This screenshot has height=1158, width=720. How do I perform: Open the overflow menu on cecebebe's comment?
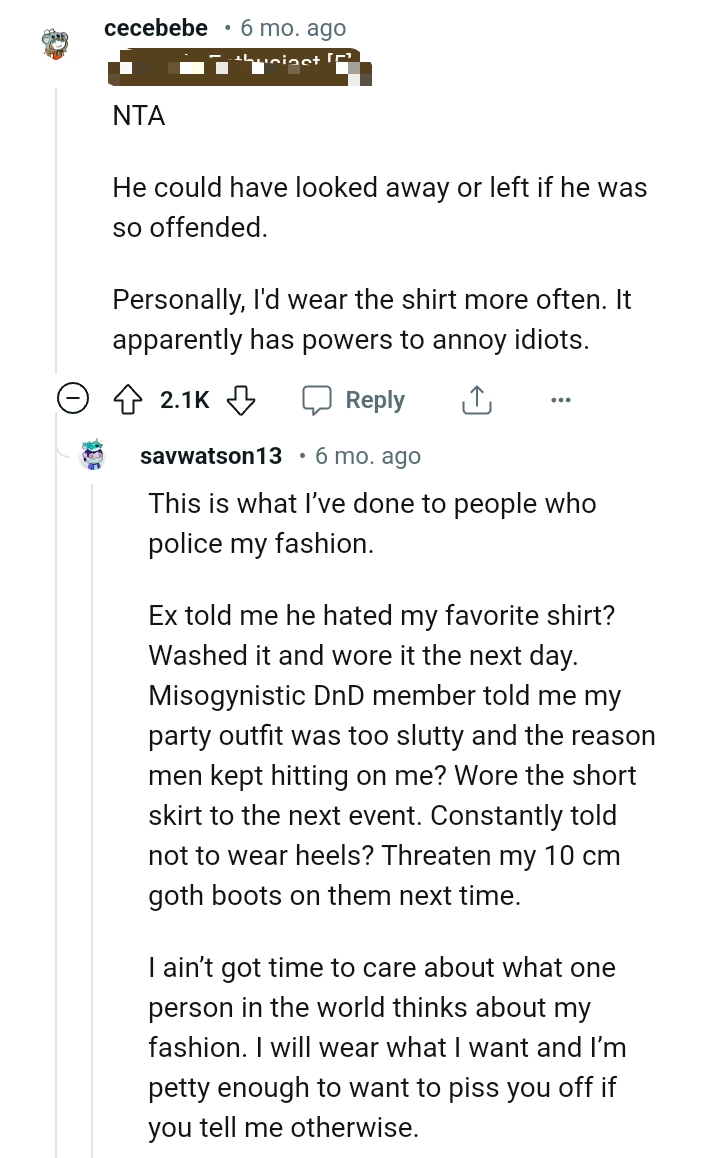[560, 399]
